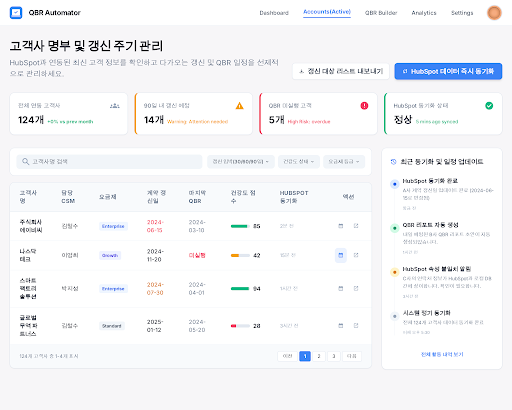Click the 스마트 팩토리 솔루션 customer name

click(x=28, y=288)
